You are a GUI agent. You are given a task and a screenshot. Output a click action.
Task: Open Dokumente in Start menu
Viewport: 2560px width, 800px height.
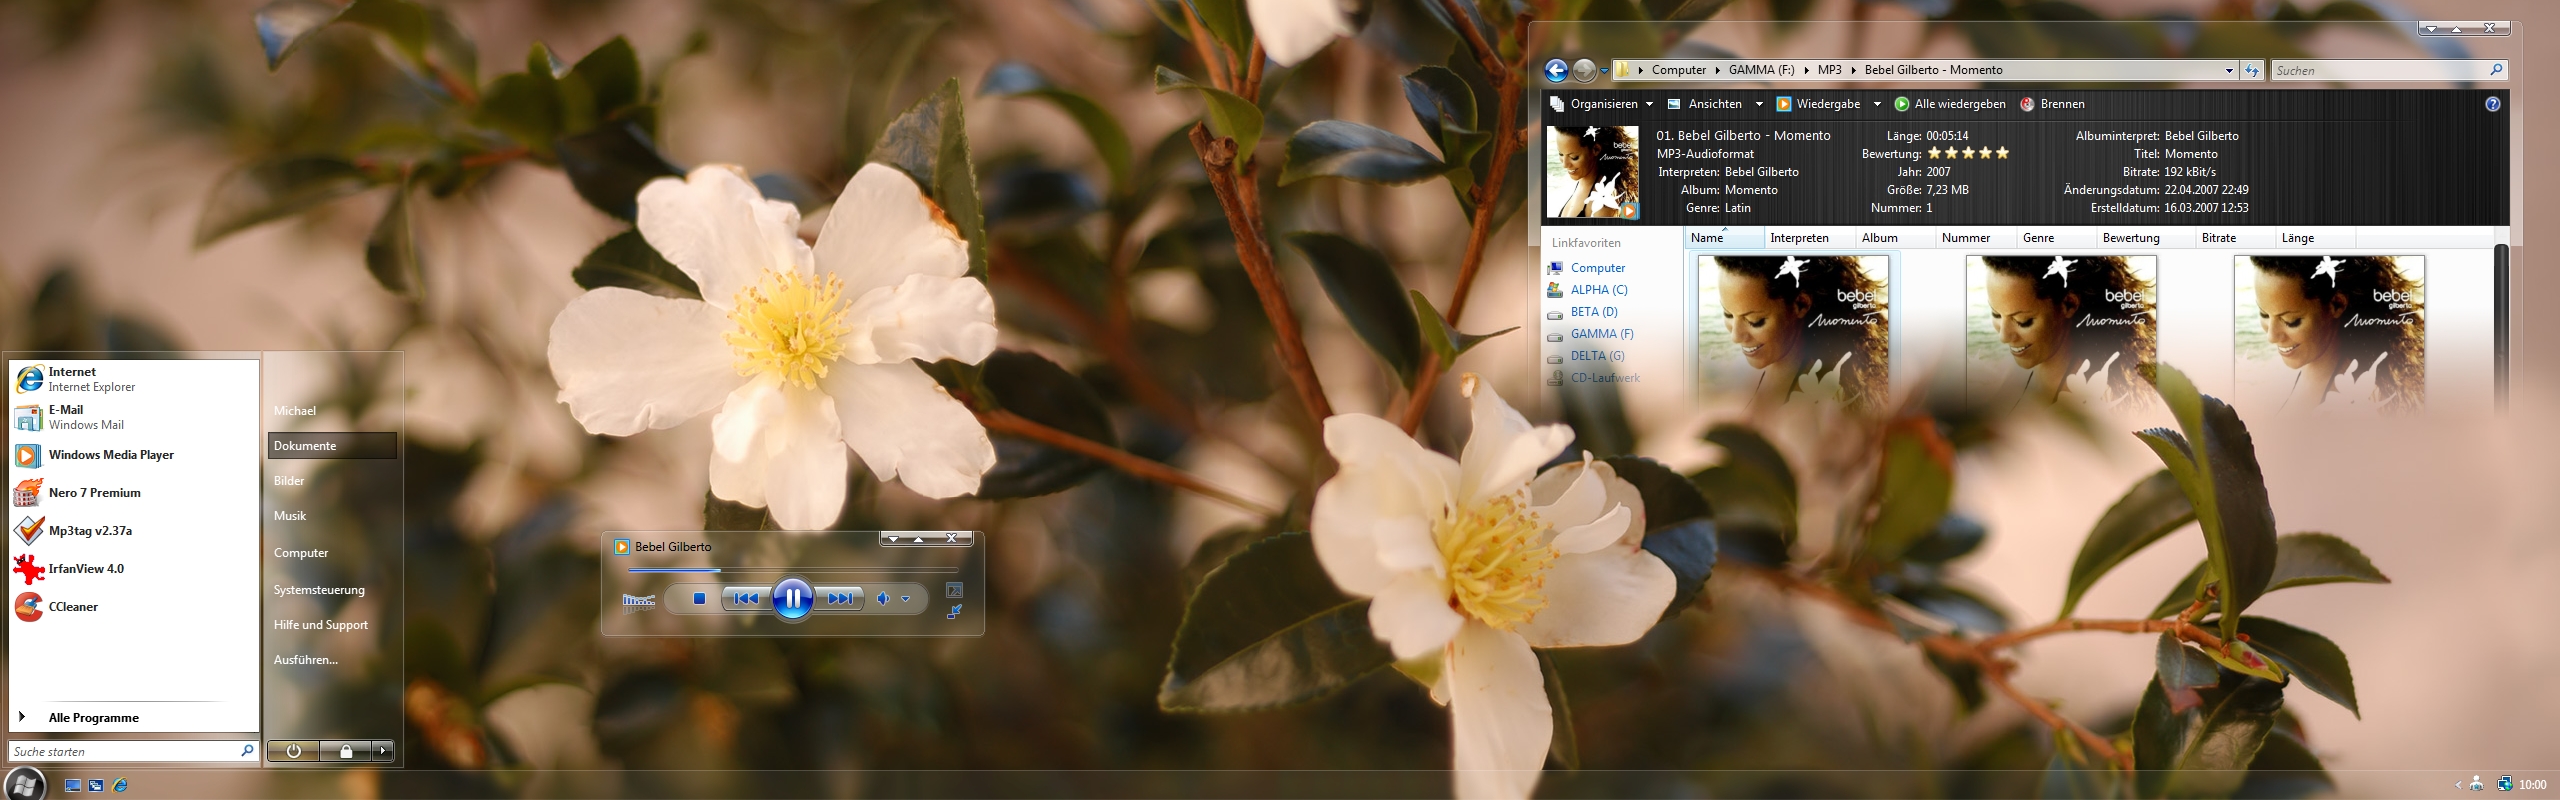[x=332, y=446]
